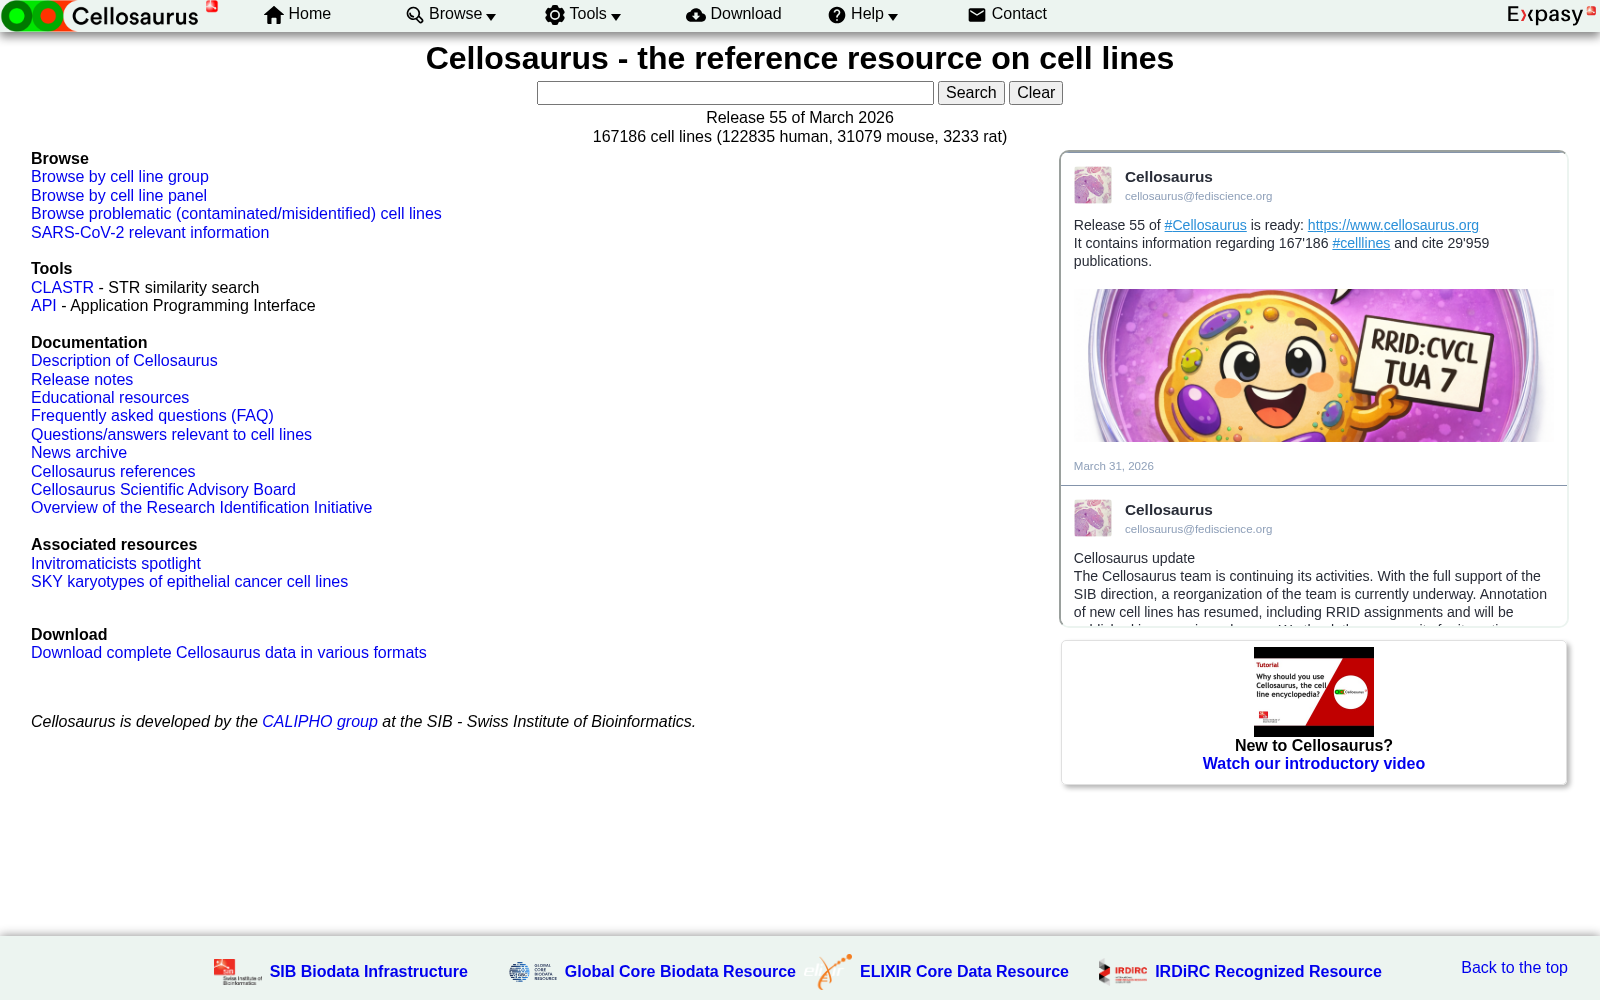The image size is (1600, 1000).
Task: Click the #celllines hashtag
Action: (1361, 243)
